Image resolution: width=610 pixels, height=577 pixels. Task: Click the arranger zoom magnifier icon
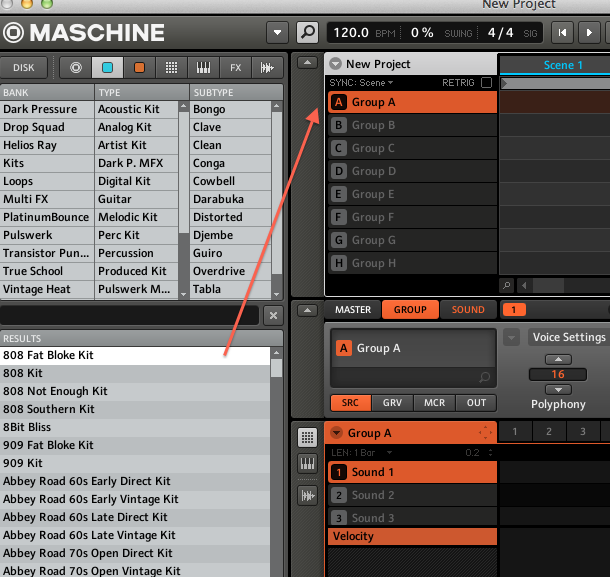coord(507,286)
